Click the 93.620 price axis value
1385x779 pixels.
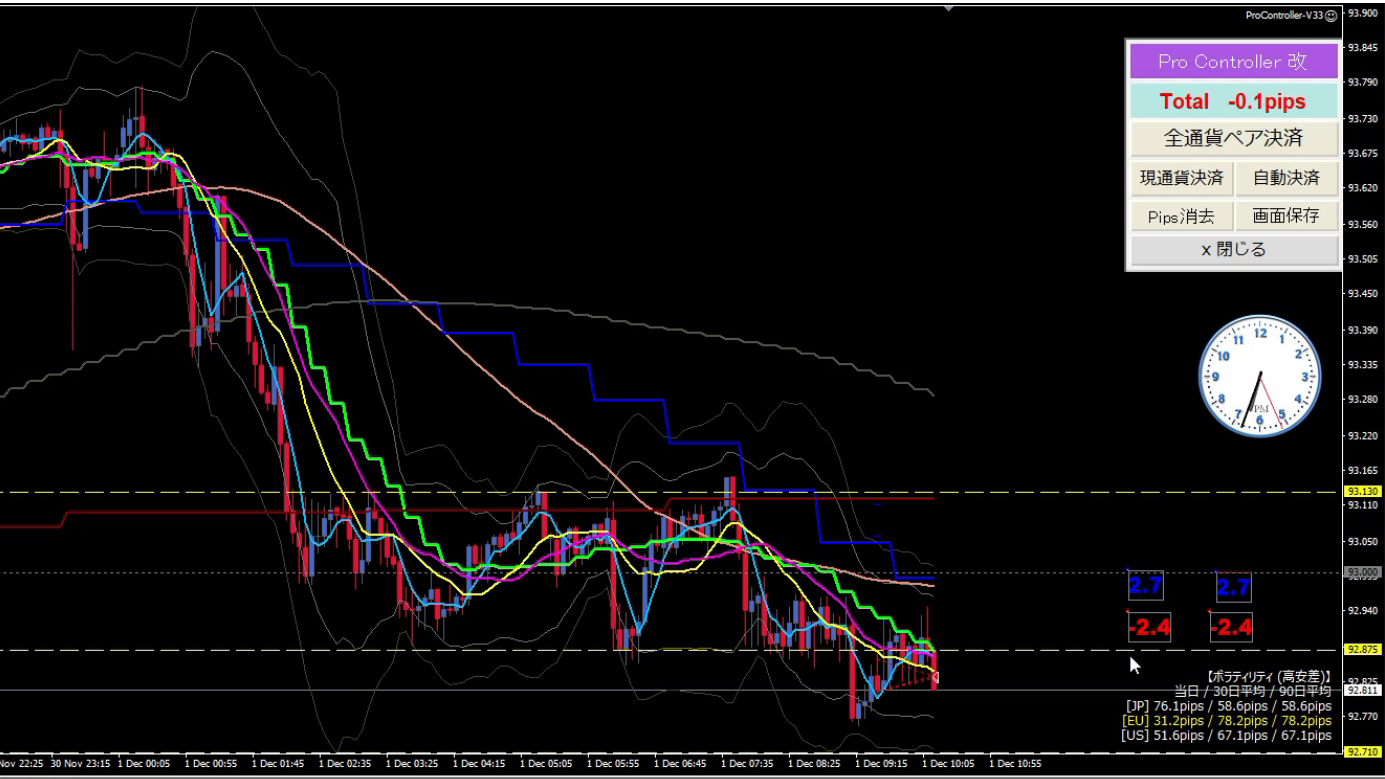point(1362,188)
